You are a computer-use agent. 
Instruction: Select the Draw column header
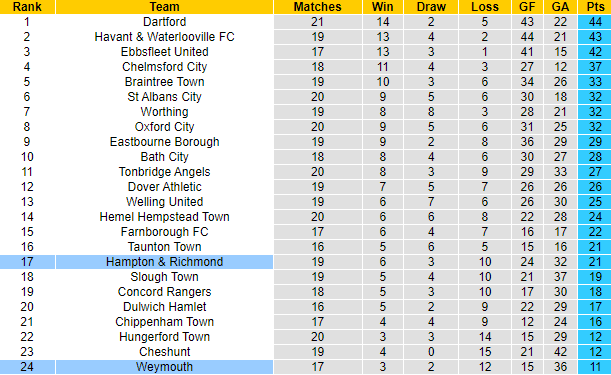point(431,7)
